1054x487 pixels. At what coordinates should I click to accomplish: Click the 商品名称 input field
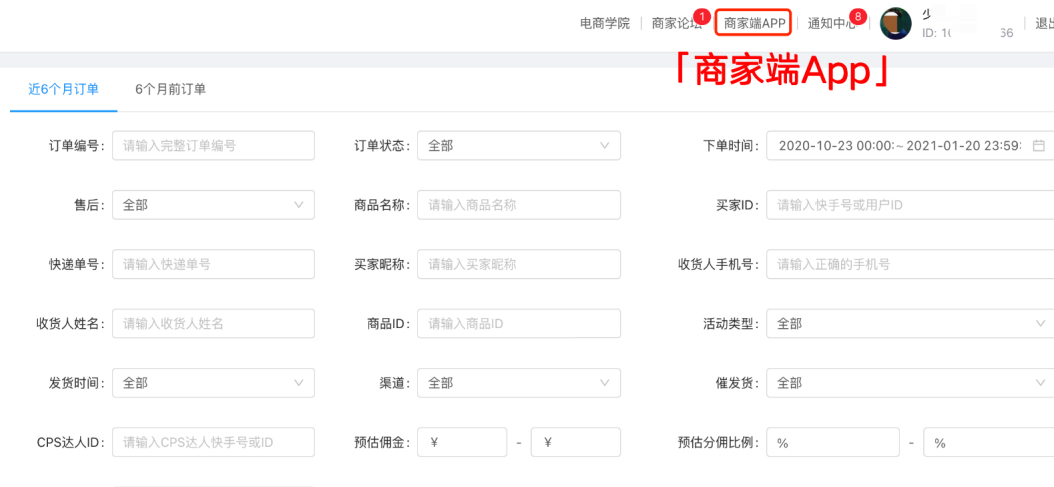click(x=519, y=205)
